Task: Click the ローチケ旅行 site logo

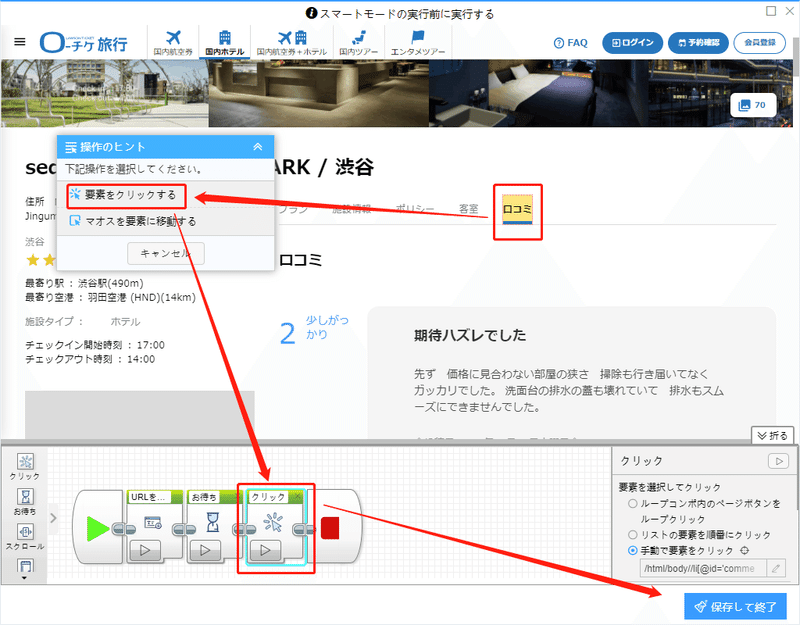Action: (x=84, y=43)
